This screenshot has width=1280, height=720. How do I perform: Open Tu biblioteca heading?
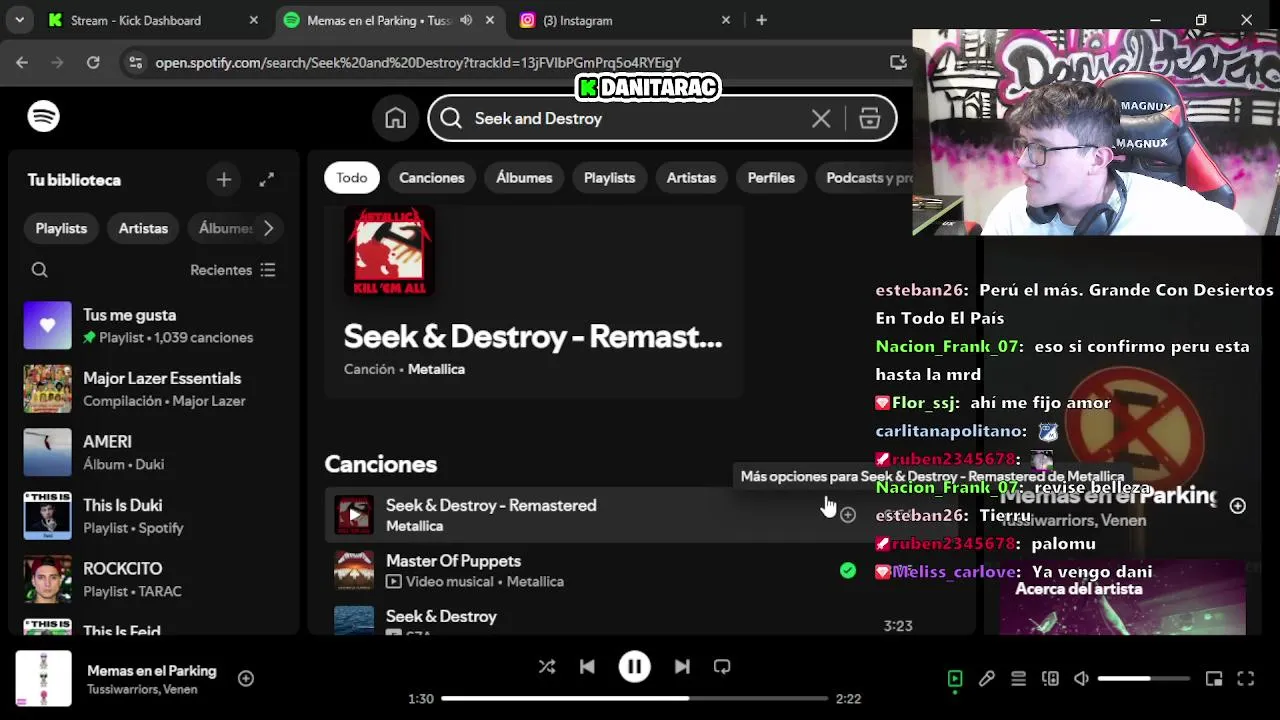pos(74,180)
